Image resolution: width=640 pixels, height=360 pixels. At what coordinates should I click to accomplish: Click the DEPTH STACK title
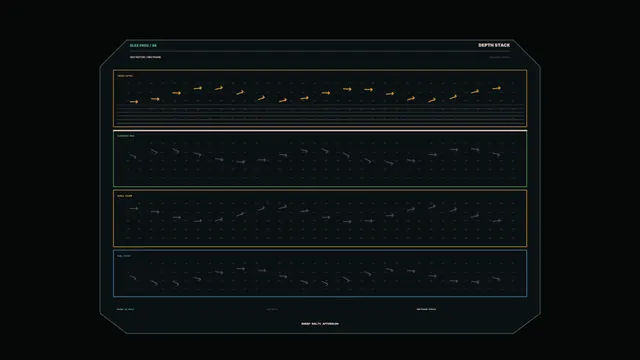pyautogui.click(x=494, y=45)
